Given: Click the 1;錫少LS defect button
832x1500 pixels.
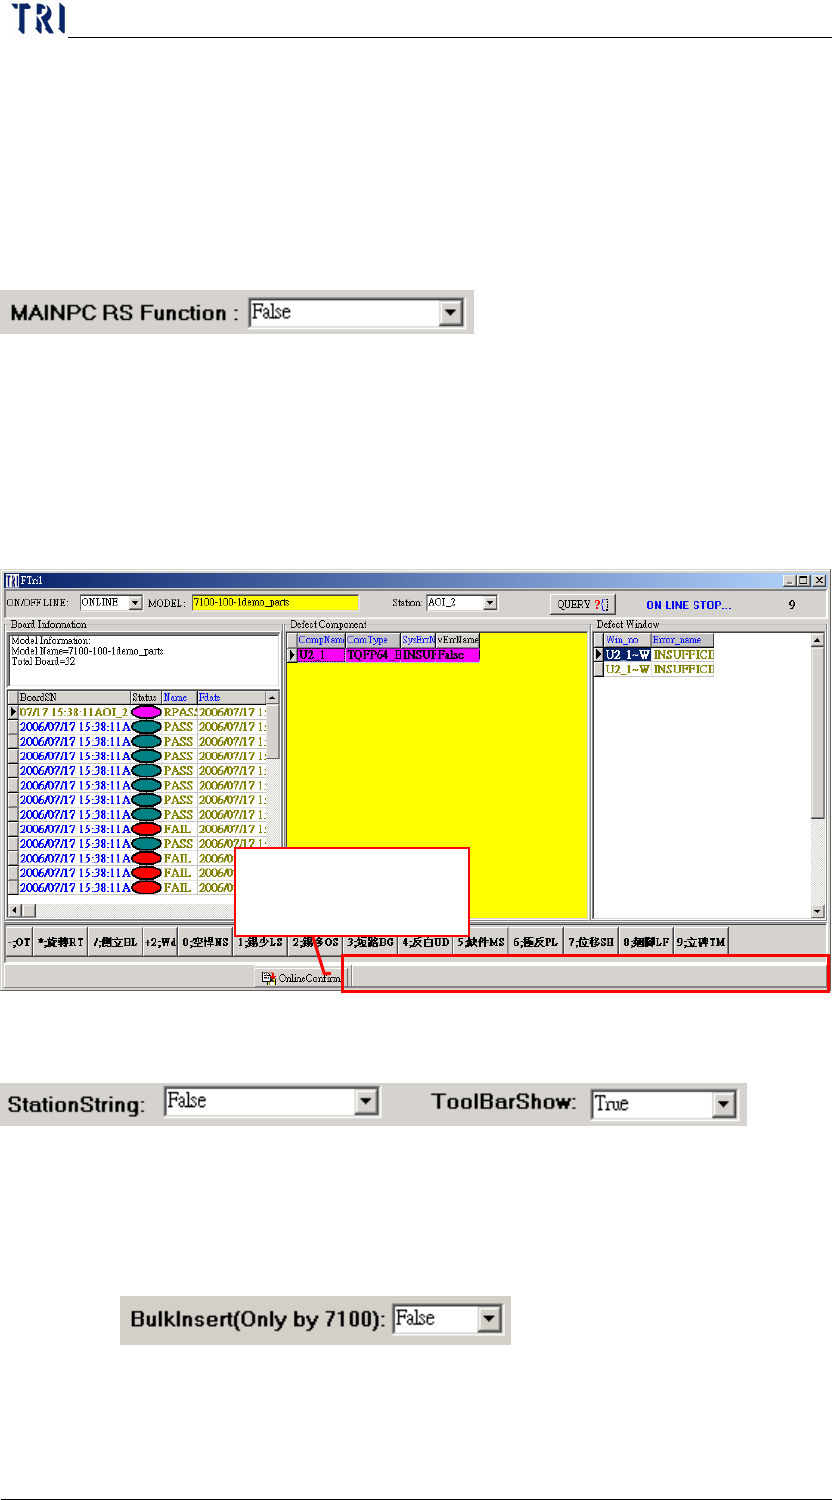Looking at the screenshot, I should (x=261, y=942).
